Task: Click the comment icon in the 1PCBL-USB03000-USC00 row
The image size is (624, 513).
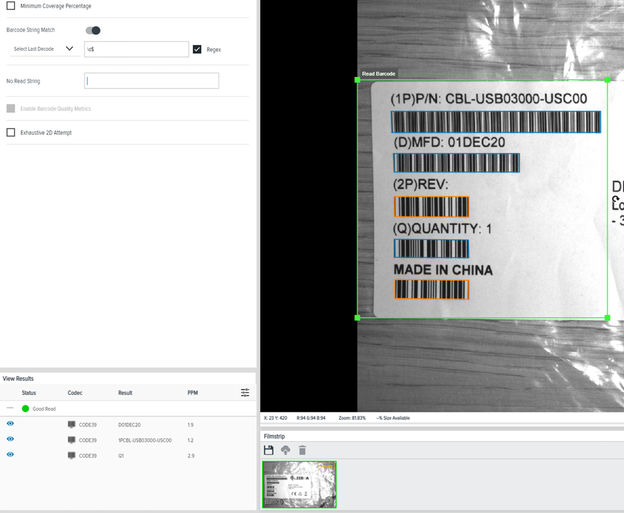Action: tap(72, 440)
